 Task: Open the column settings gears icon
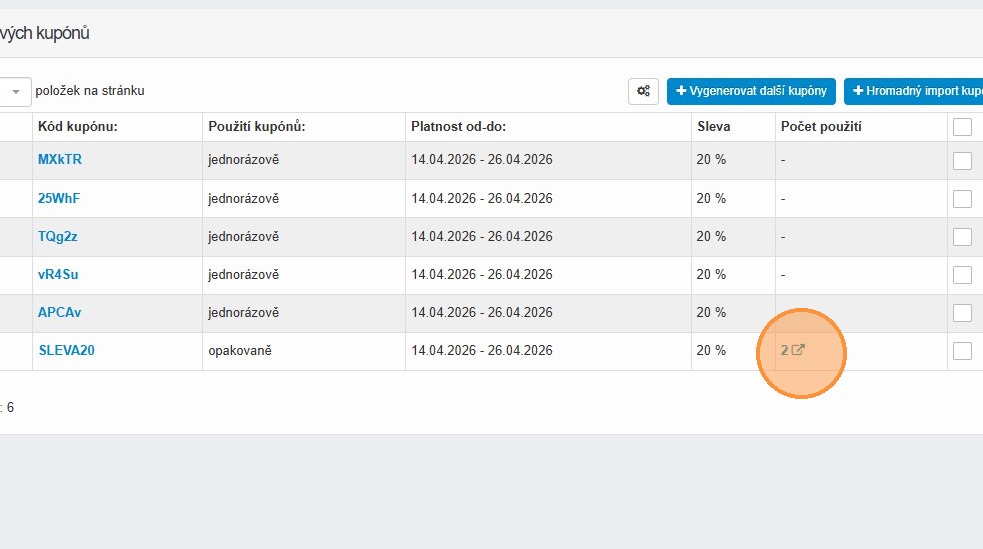point(643,91)
